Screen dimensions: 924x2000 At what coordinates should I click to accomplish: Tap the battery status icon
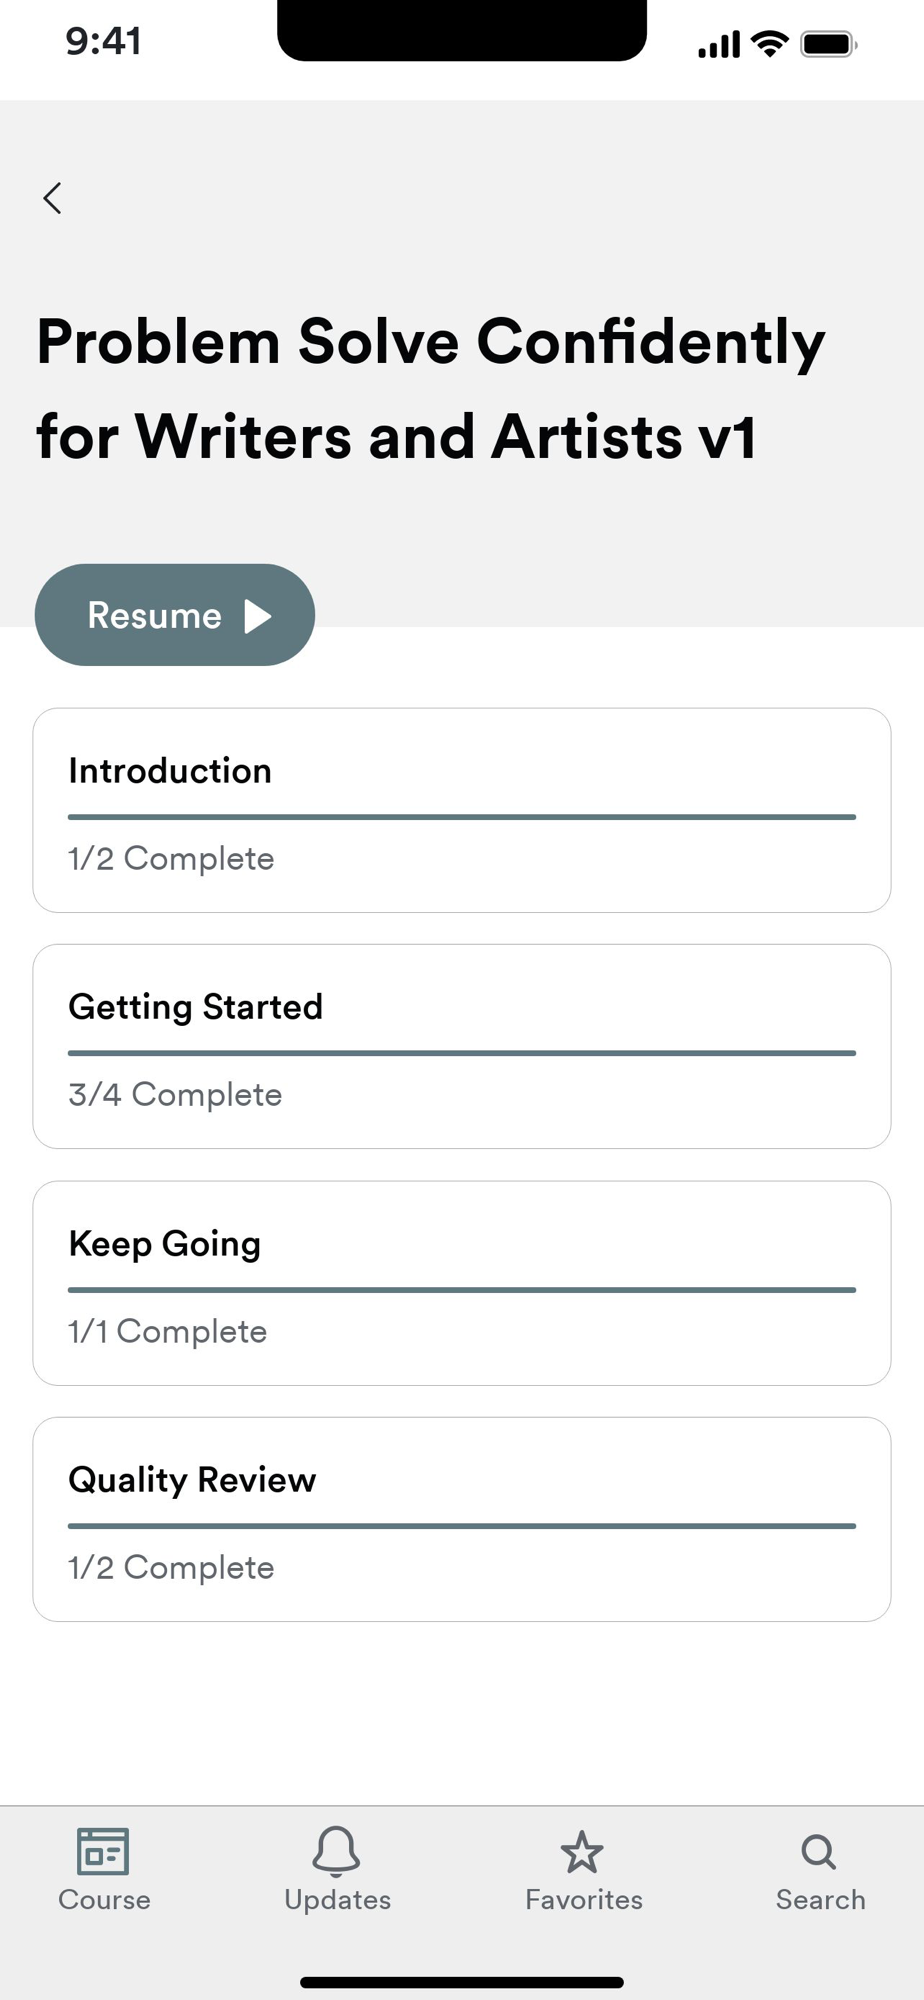(x=828, y=44)
